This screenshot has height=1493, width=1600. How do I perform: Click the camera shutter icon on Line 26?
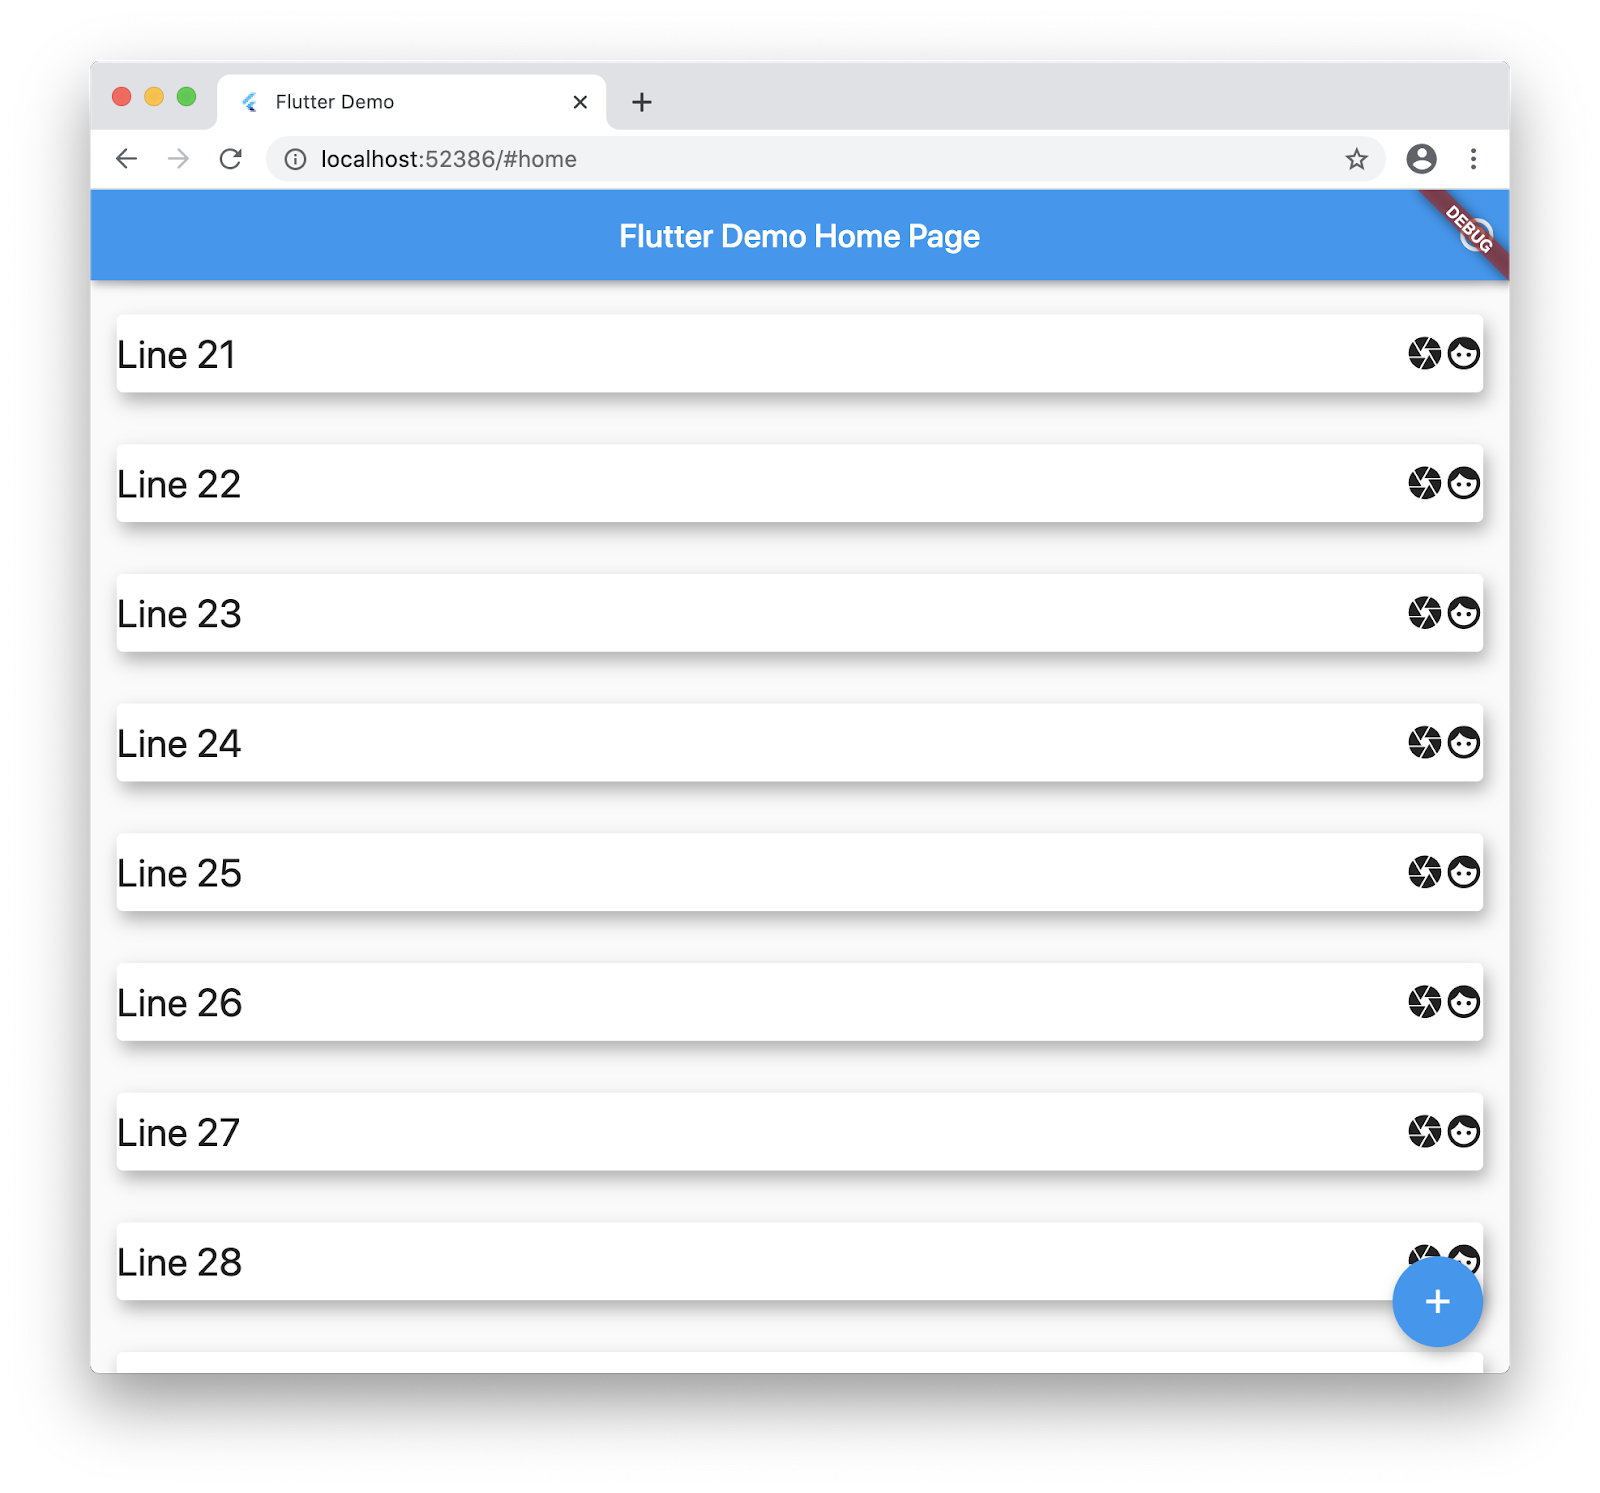(1424, 1002)
